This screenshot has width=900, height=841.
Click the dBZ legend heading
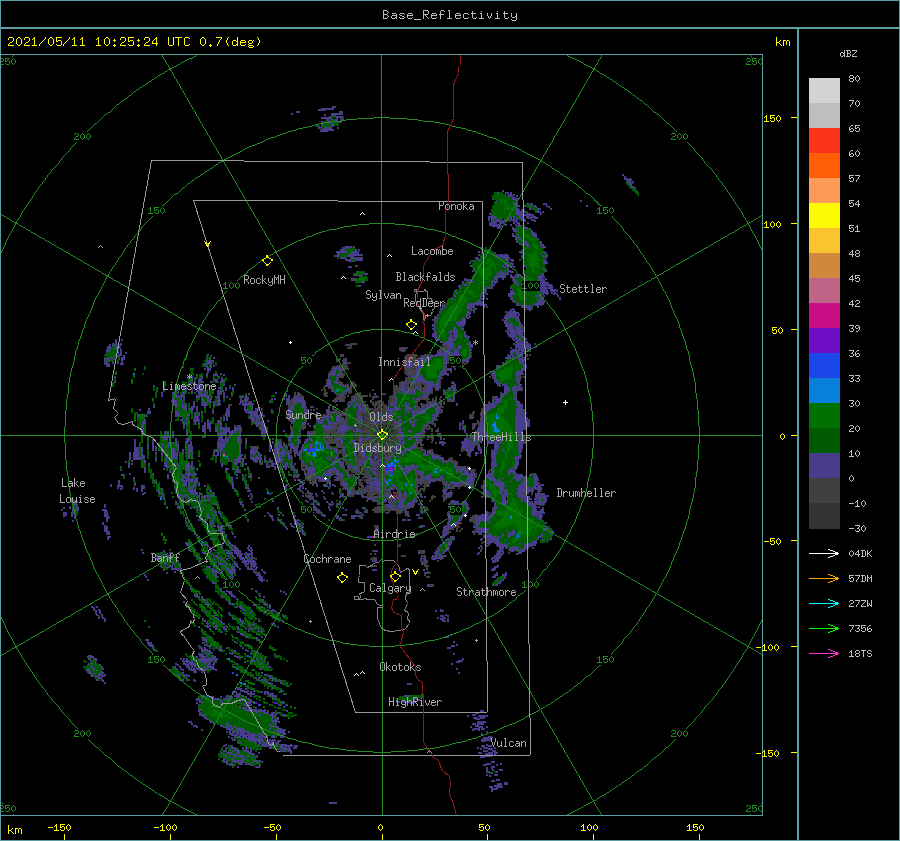click(848, 54)
